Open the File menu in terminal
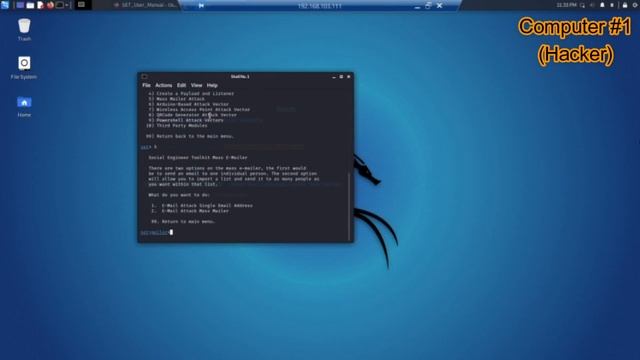 coord(147,85)
